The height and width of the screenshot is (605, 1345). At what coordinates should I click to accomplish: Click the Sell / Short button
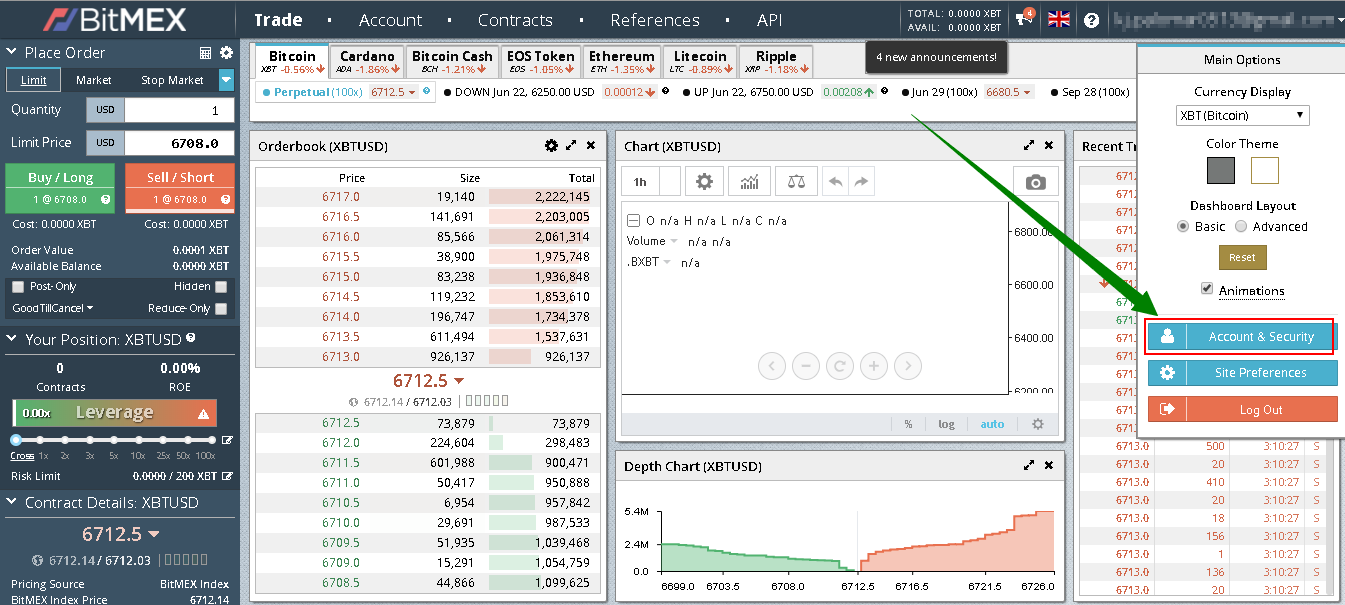click(180, 187)
